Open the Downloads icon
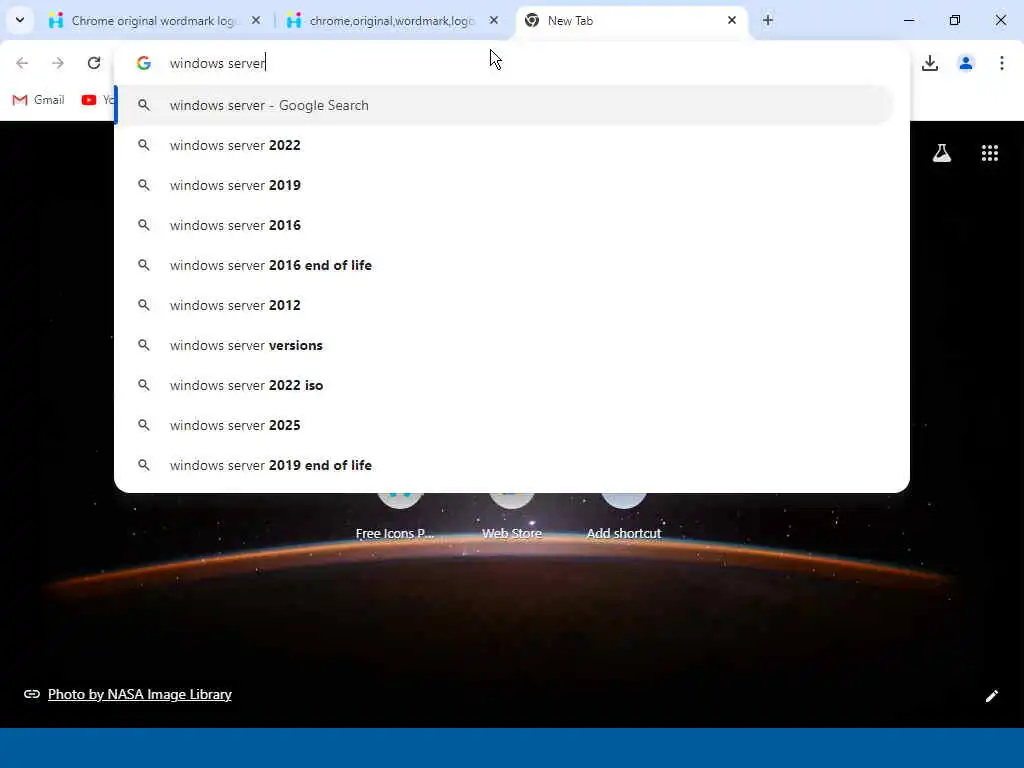Viewport: 1024px width, 768px height. (x=930, y=63)
